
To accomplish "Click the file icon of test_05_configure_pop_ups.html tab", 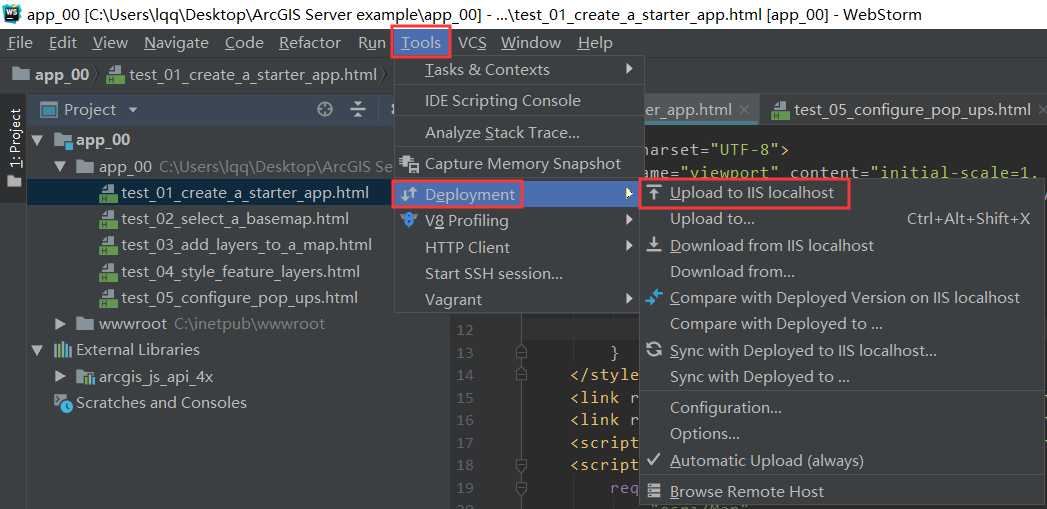I will [x=780, y=110].
